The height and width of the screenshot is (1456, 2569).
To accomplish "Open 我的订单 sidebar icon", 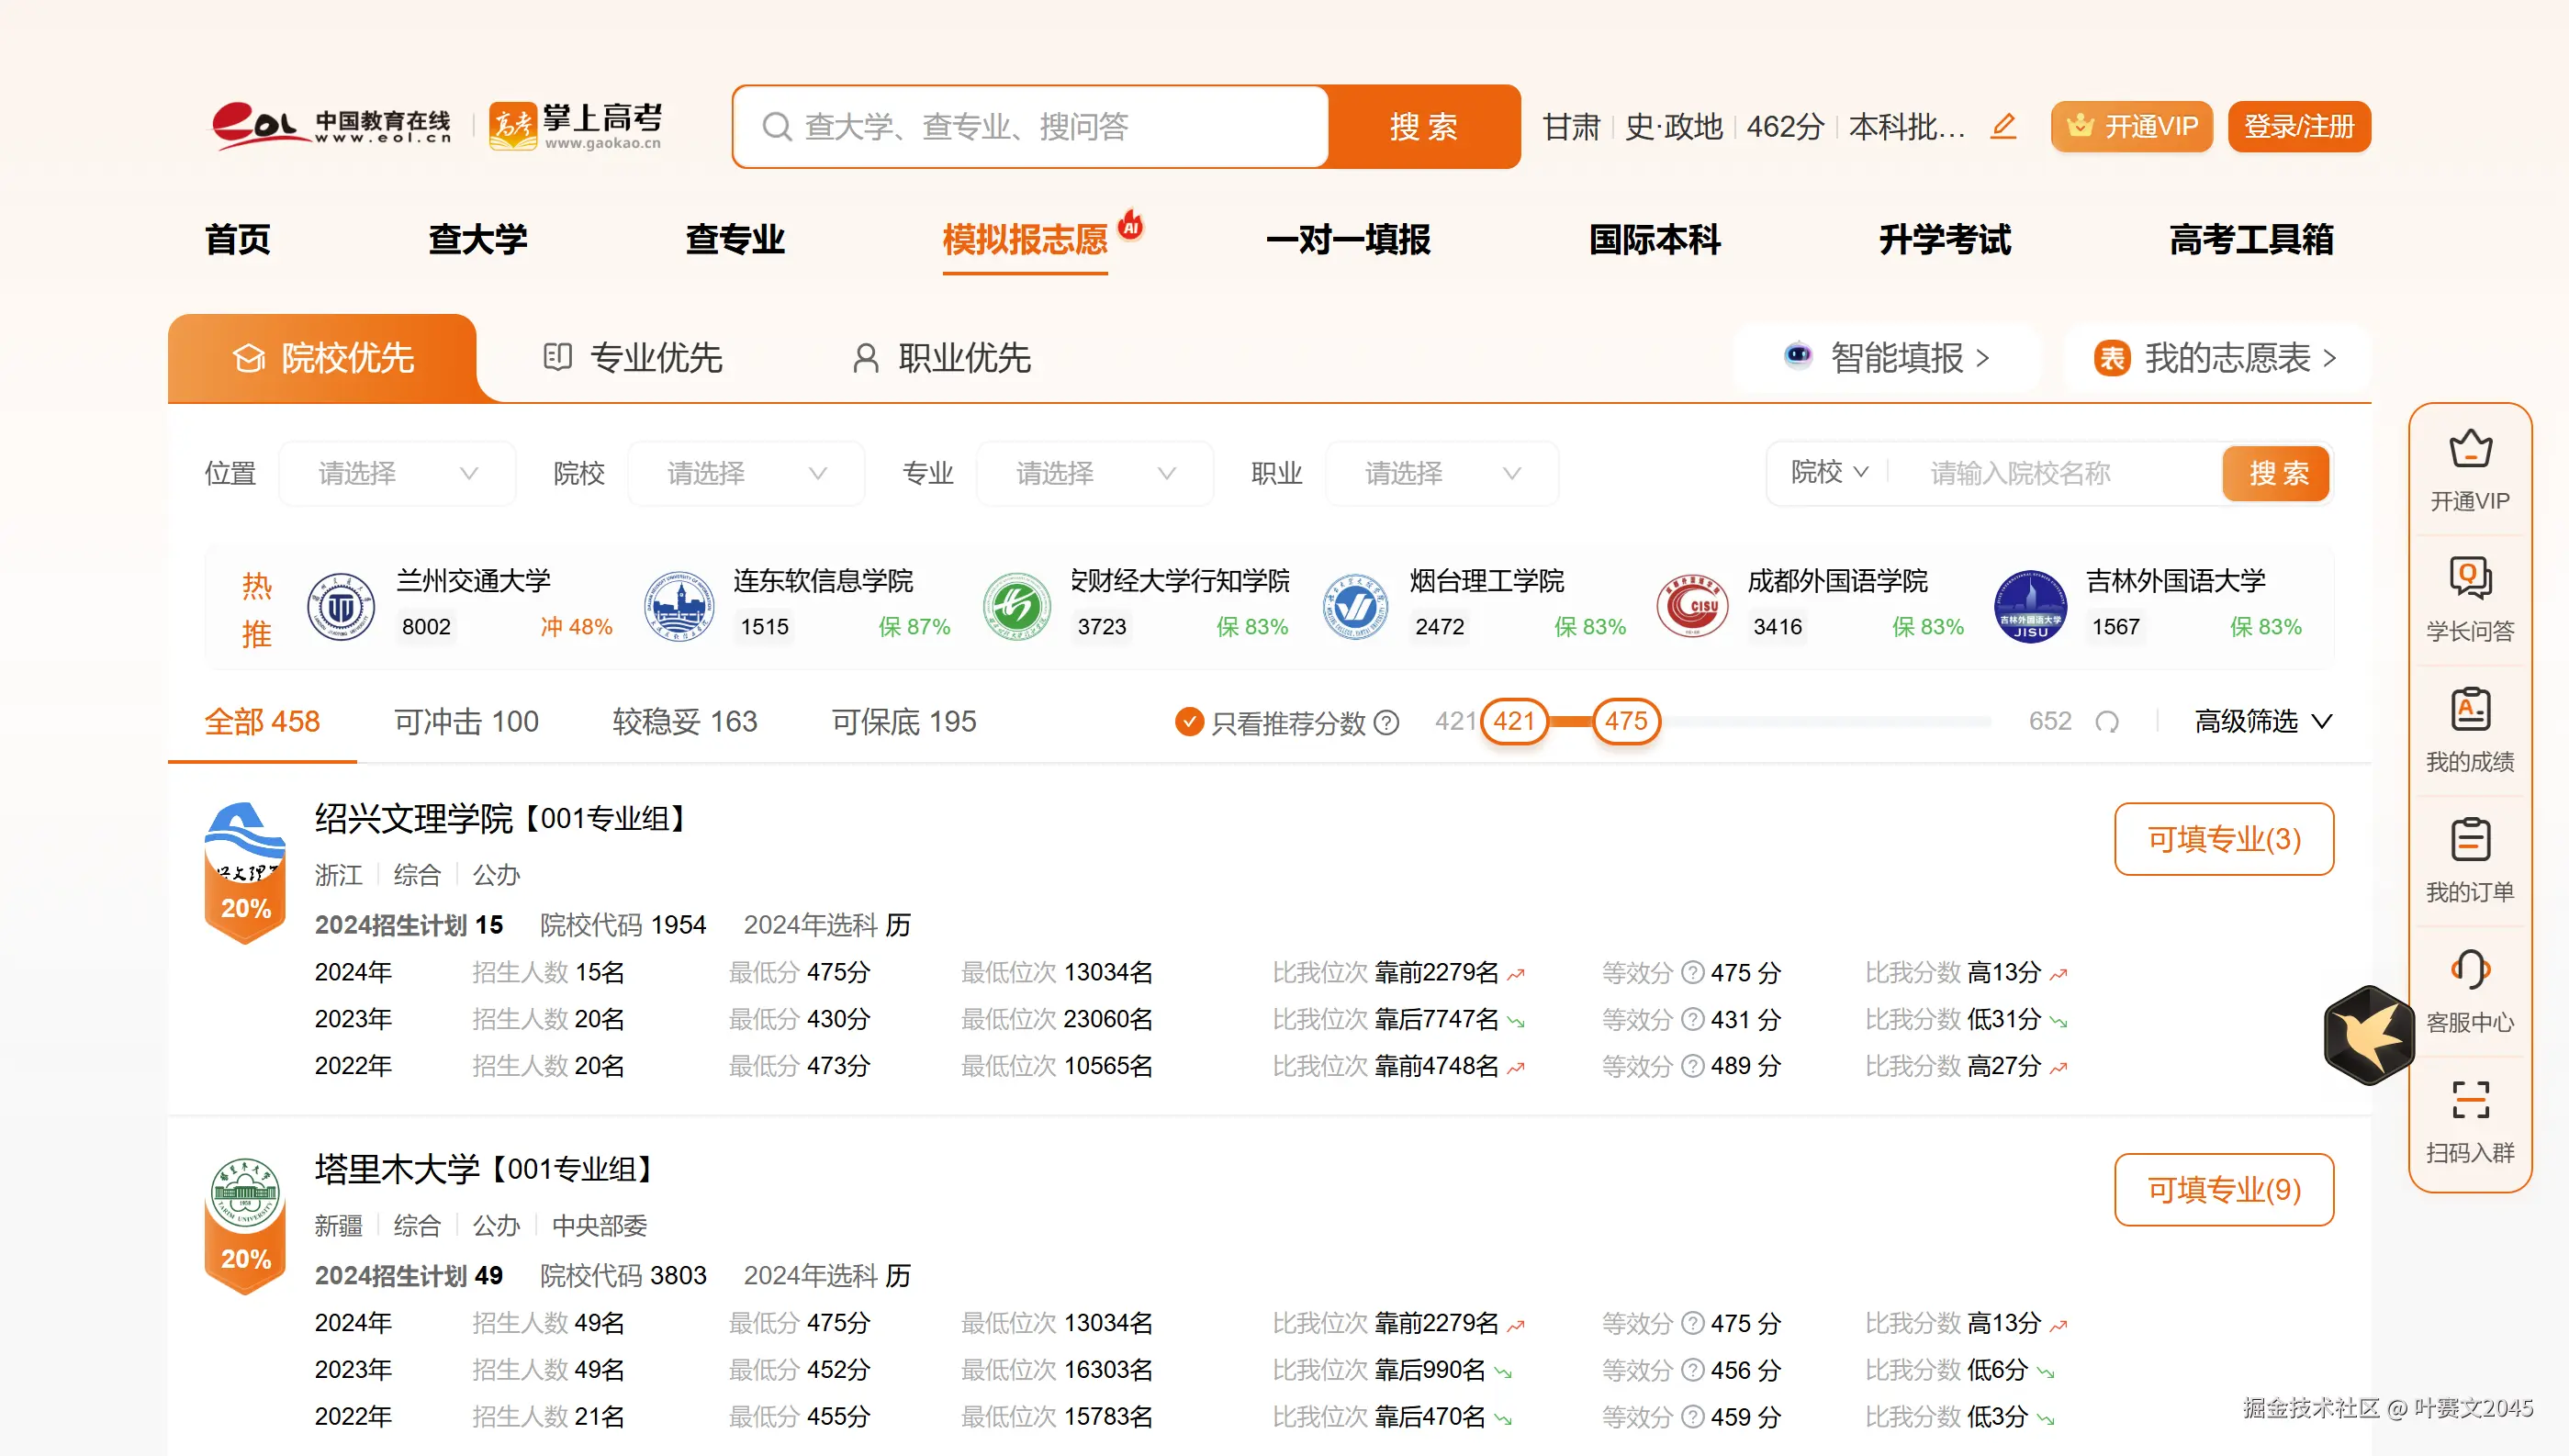I will pyautogui.click(x=2469, y=840).
